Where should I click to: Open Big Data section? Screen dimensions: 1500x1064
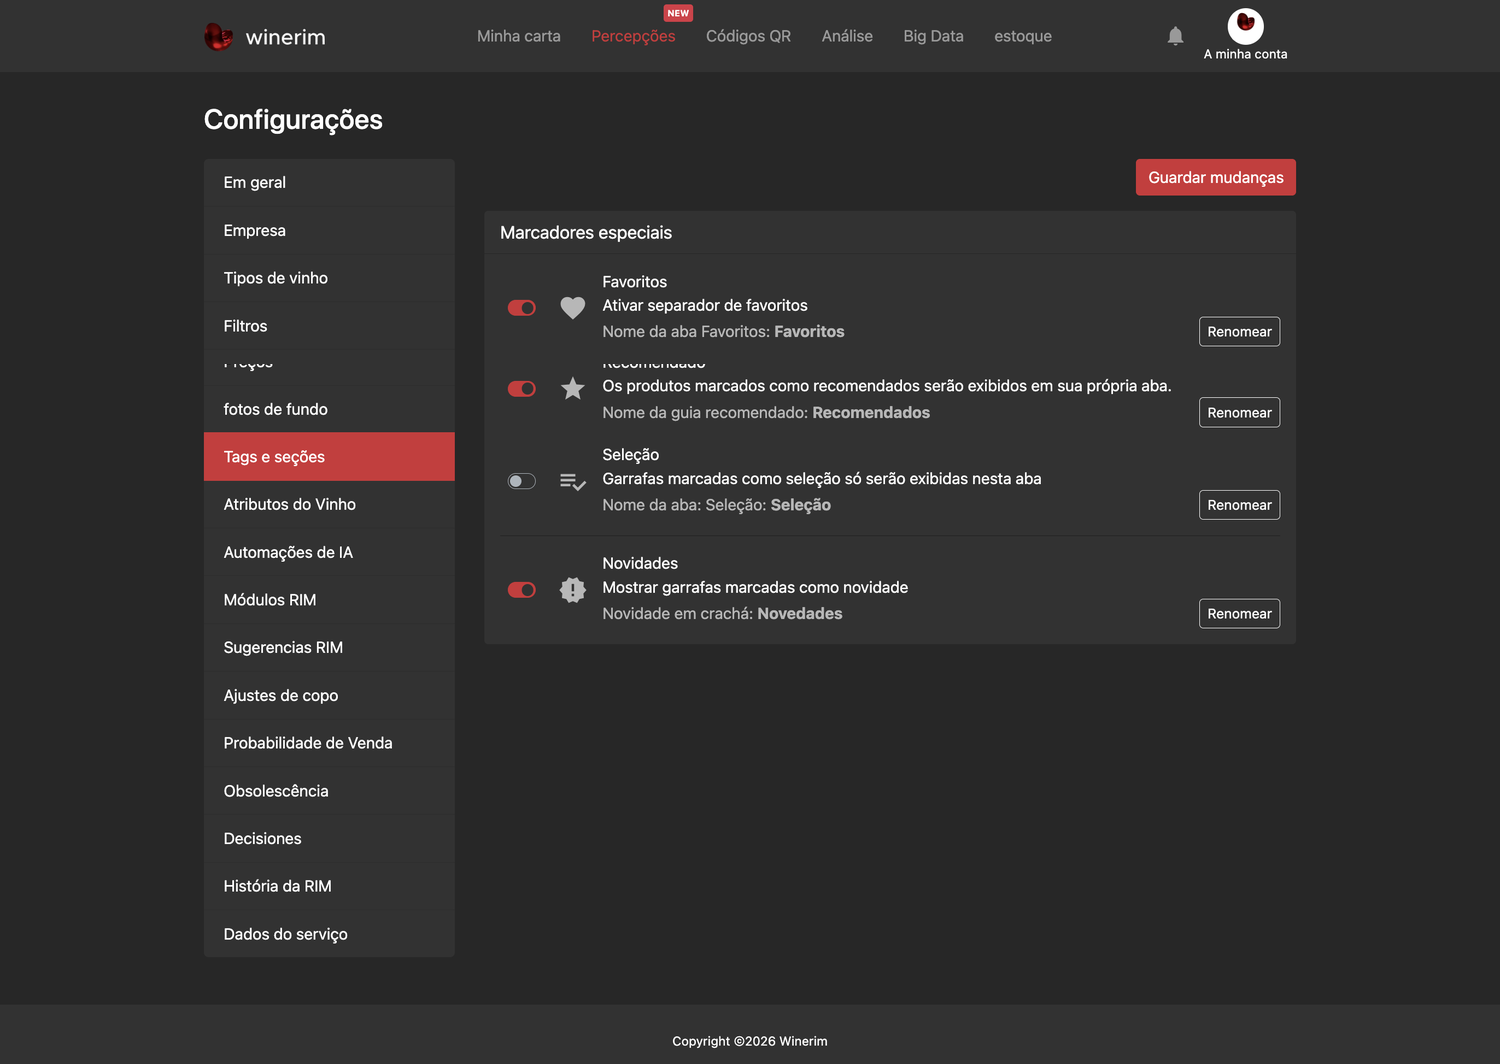(933, 36)
